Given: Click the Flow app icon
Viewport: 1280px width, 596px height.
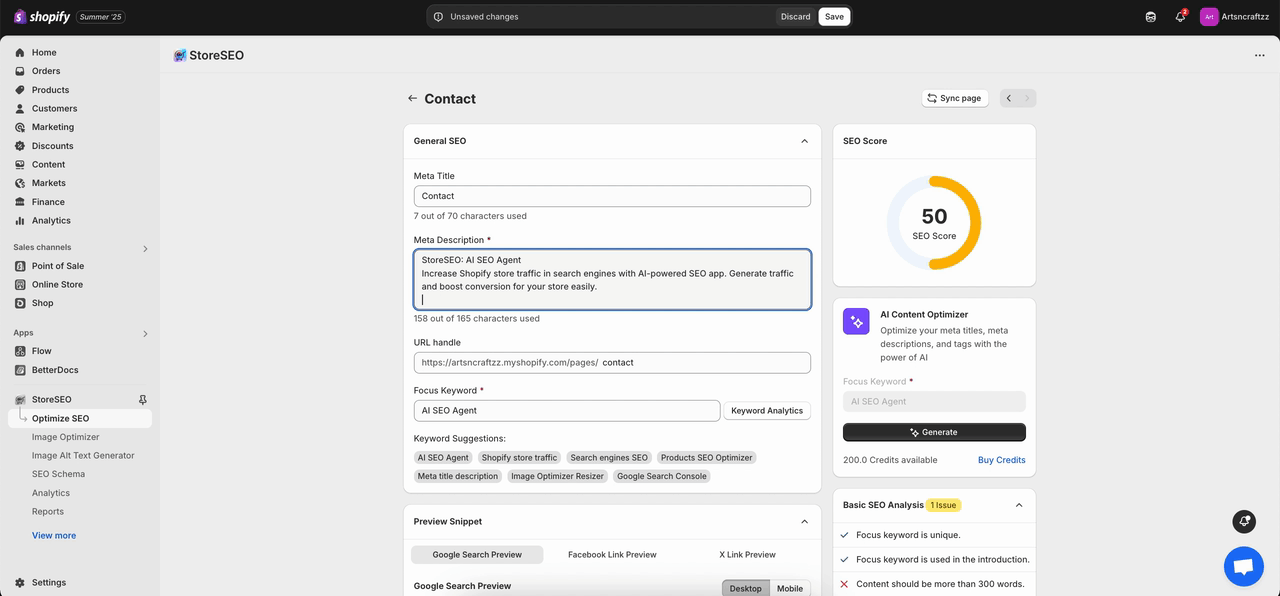Looking at the screenshot, I should [20, 351].
